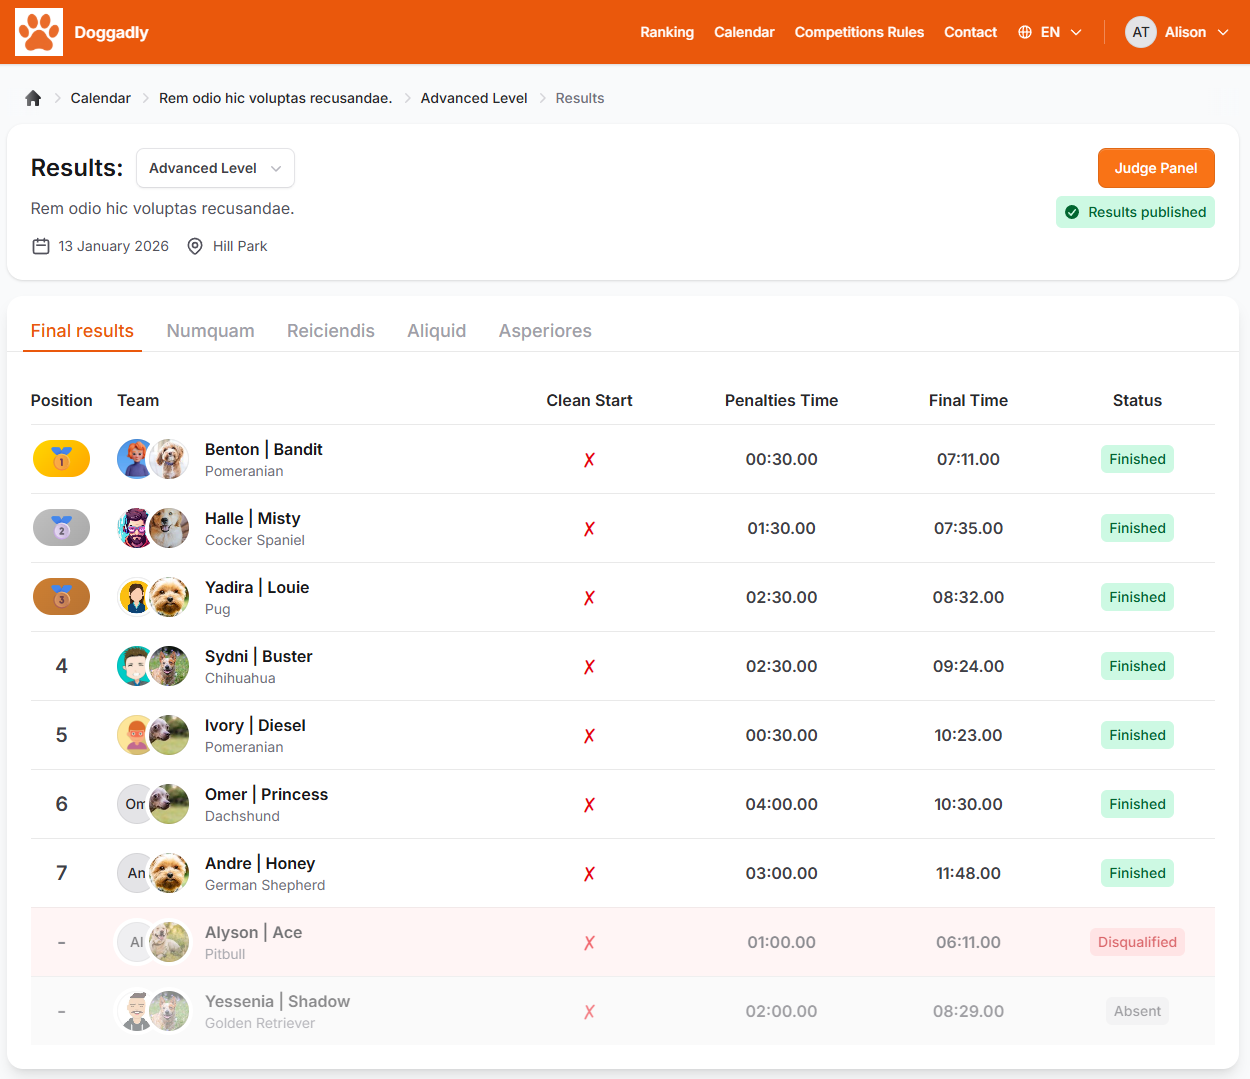Select the Asperiores tab
Viewport: 1250px width, 1079px height.
point(545,331)
